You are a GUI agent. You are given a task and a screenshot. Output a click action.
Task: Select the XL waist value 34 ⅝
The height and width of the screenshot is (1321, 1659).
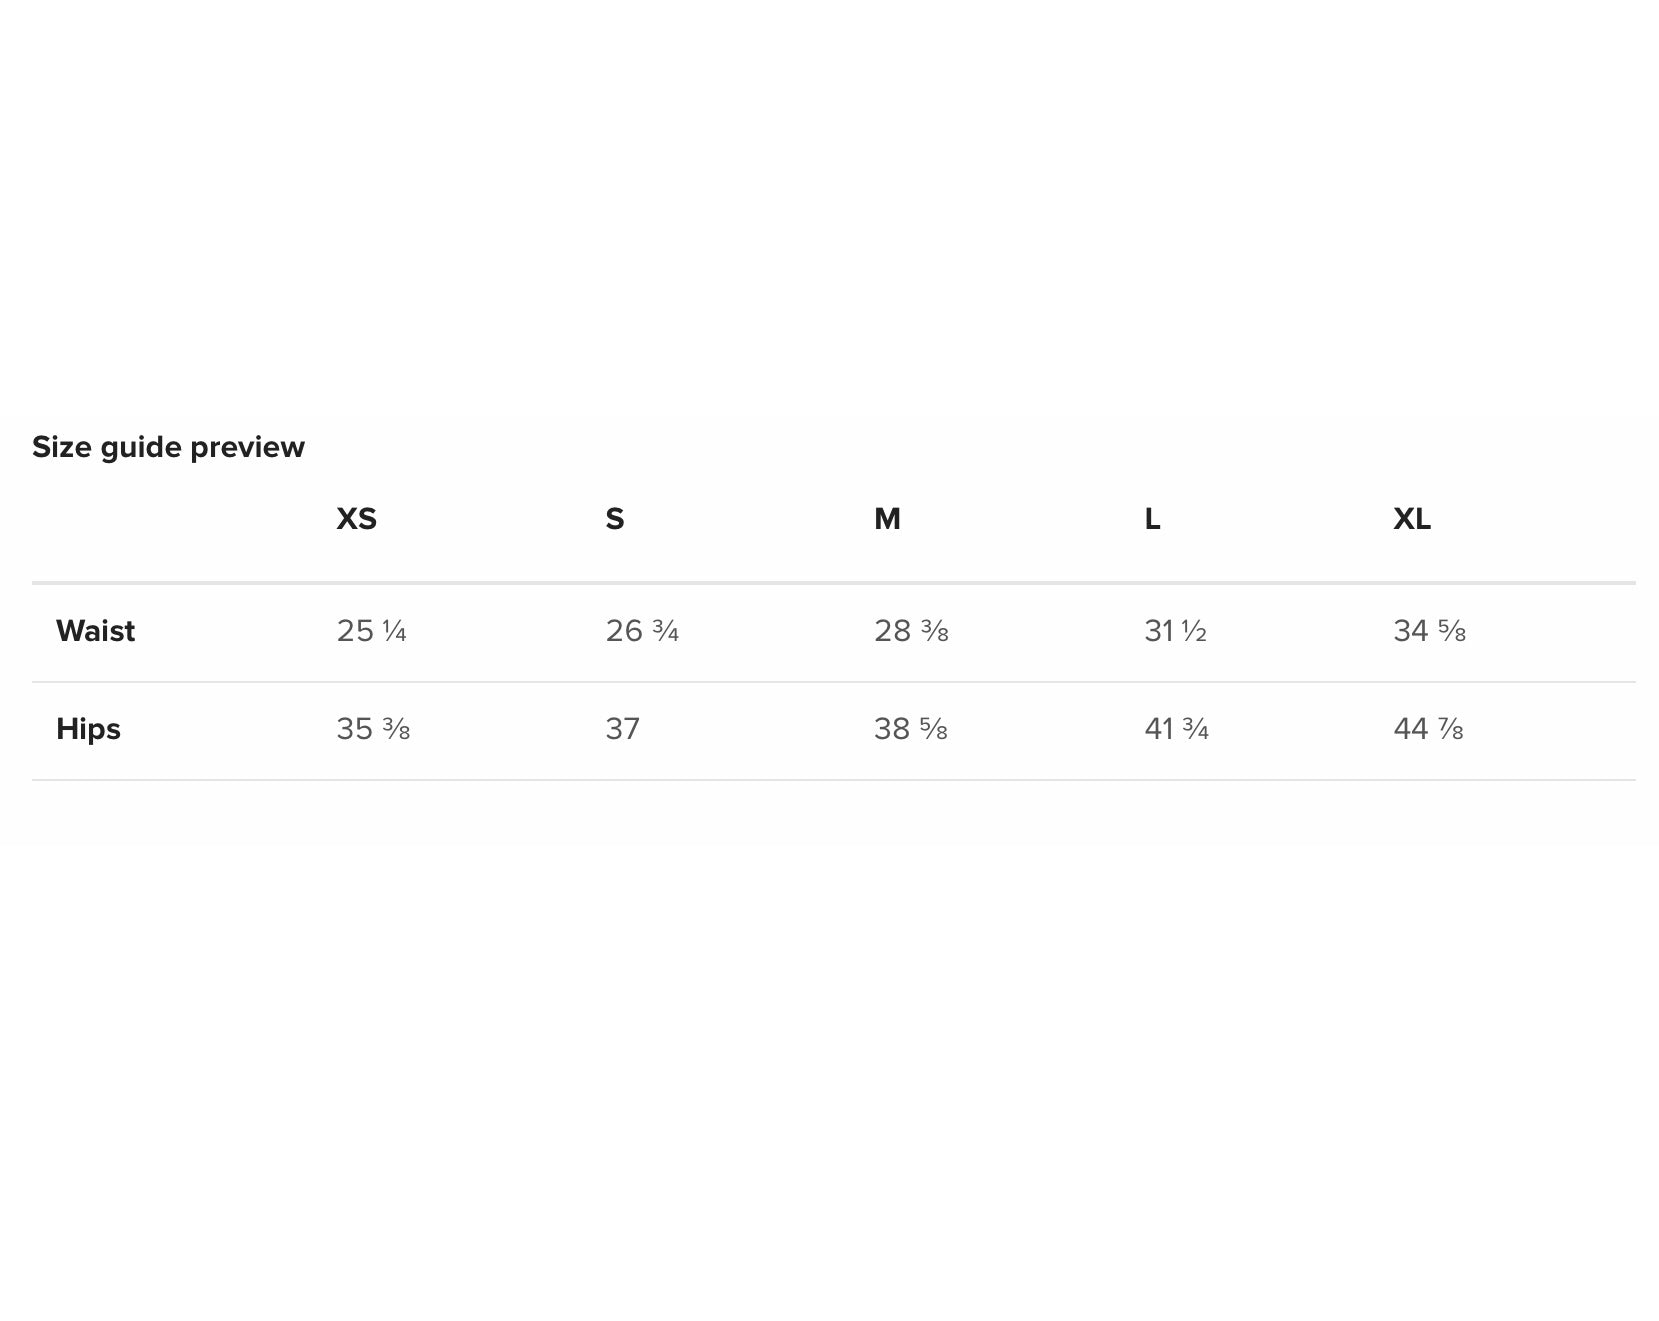coord(1429,631)
